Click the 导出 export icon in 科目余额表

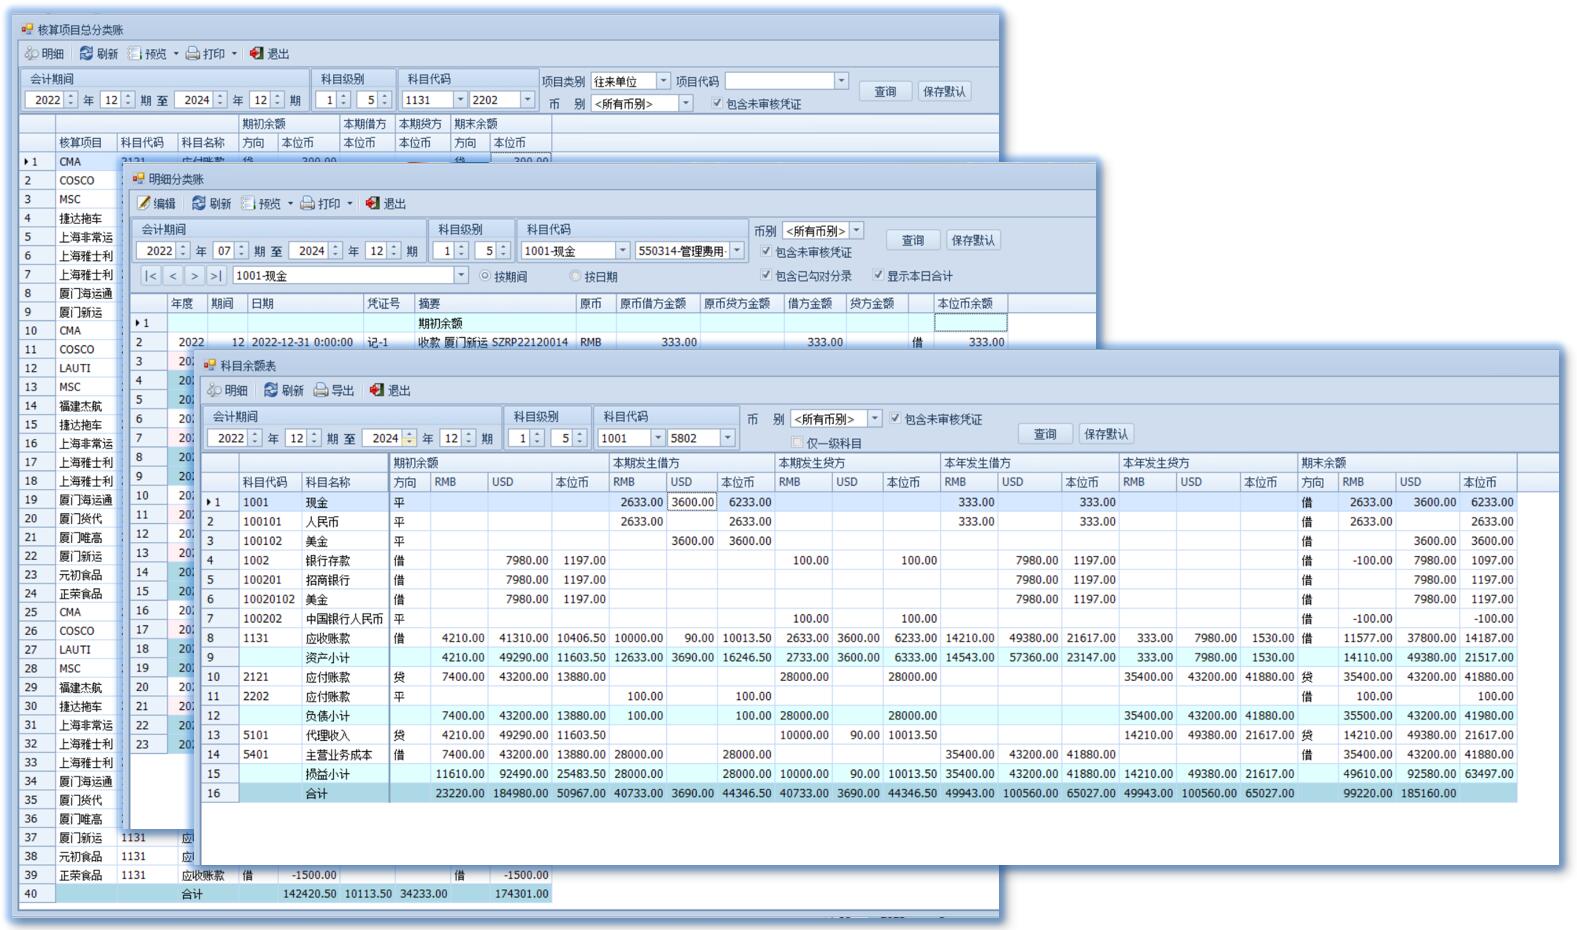[x=321, y=390]
